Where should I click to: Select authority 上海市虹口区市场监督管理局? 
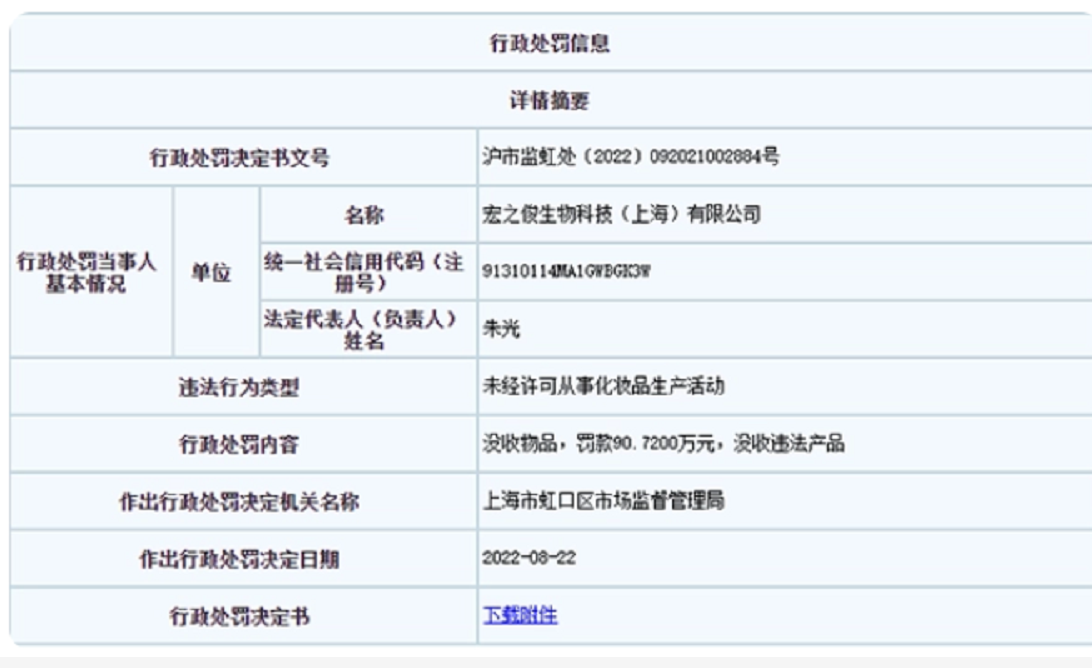[x=603, y=500]
